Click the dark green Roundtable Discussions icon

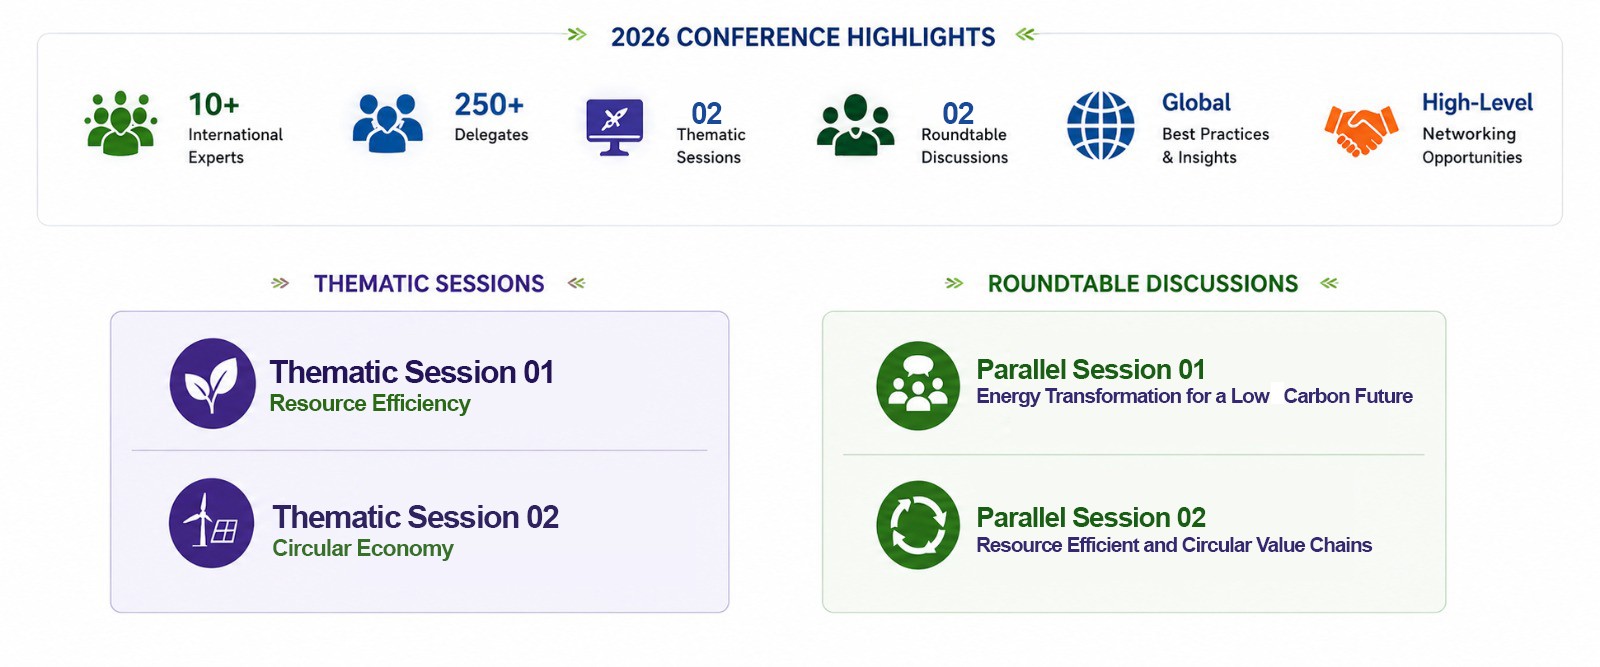(855, 125)
